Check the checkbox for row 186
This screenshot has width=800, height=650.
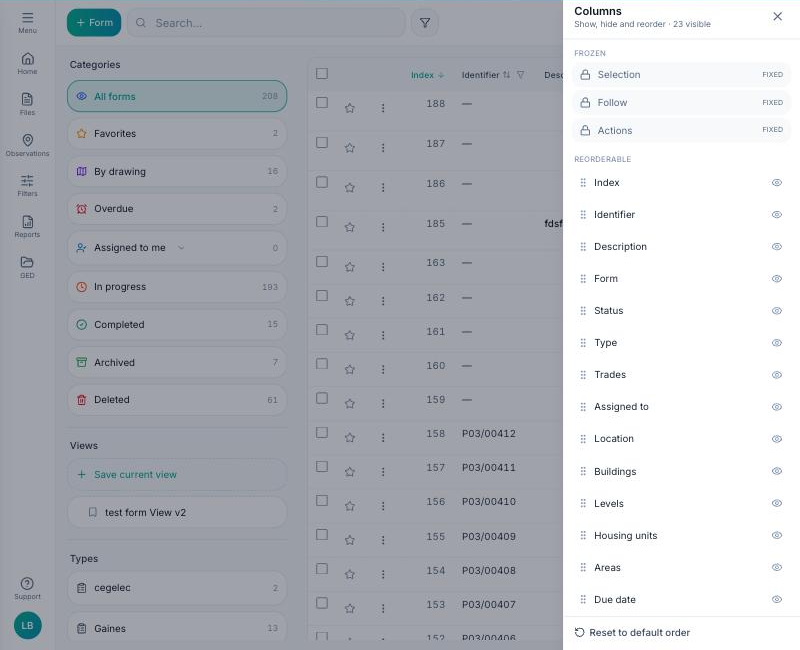pos(322,182)
